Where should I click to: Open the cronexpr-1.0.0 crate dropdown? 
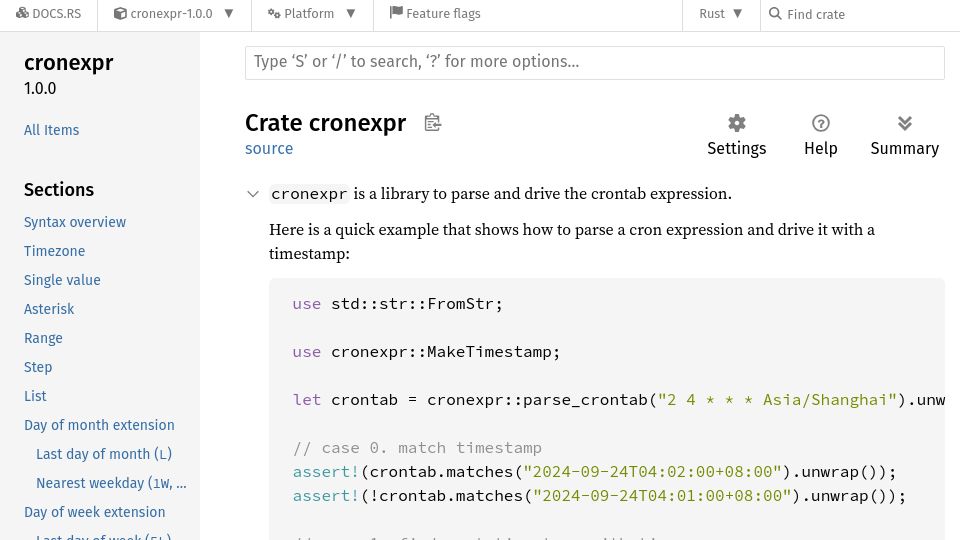click(x=174, y=13)
